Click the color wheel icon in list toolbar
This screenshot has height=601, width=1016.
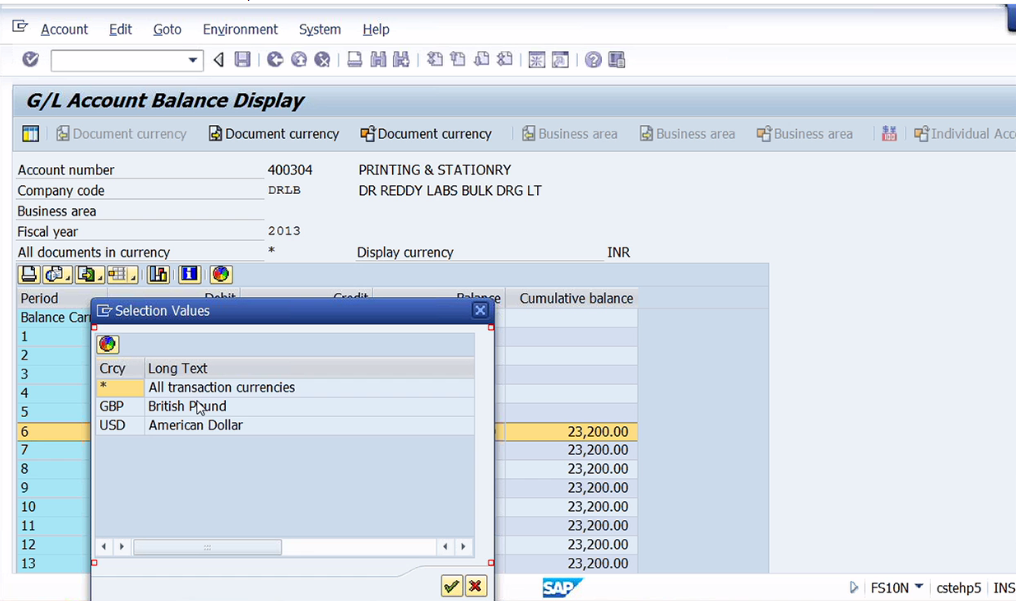[220, 274]
